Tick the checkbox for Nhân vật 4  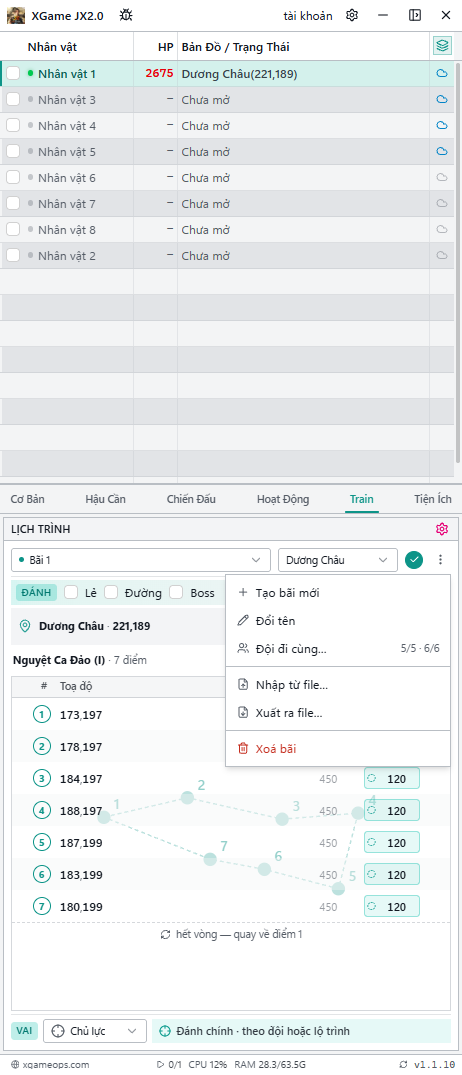[x=13, y=125]
